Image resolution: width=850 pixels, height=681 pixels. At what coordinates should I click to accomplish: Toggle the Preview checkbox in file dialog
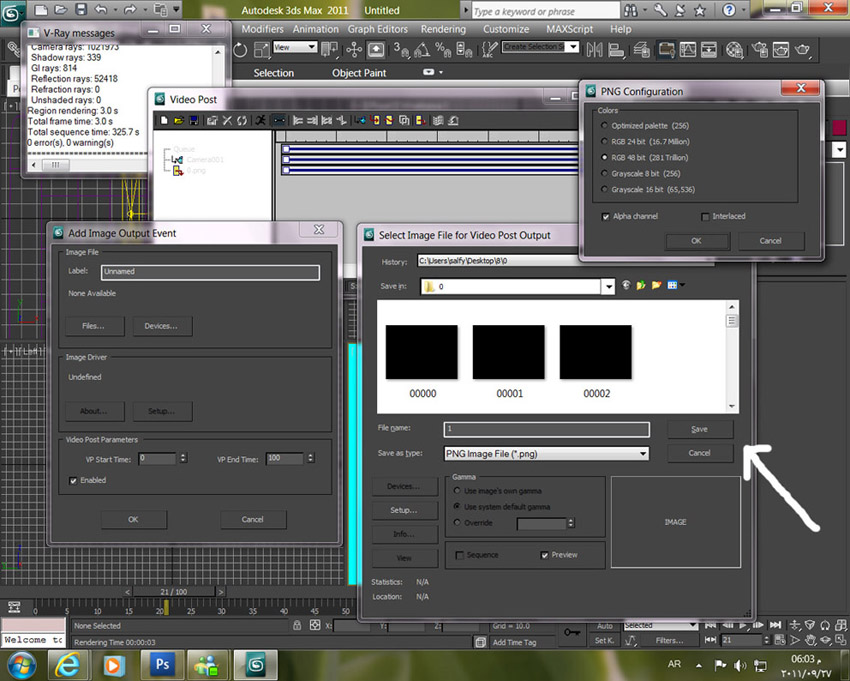(x=545, y=555)
